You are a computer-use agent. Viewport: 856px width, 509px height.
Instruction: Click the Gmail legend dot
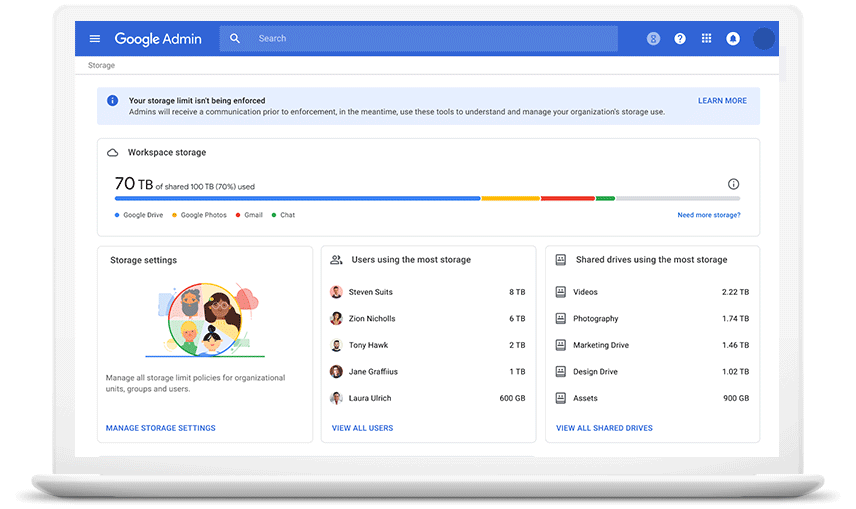pyautogui.click(x=238, y=215)
